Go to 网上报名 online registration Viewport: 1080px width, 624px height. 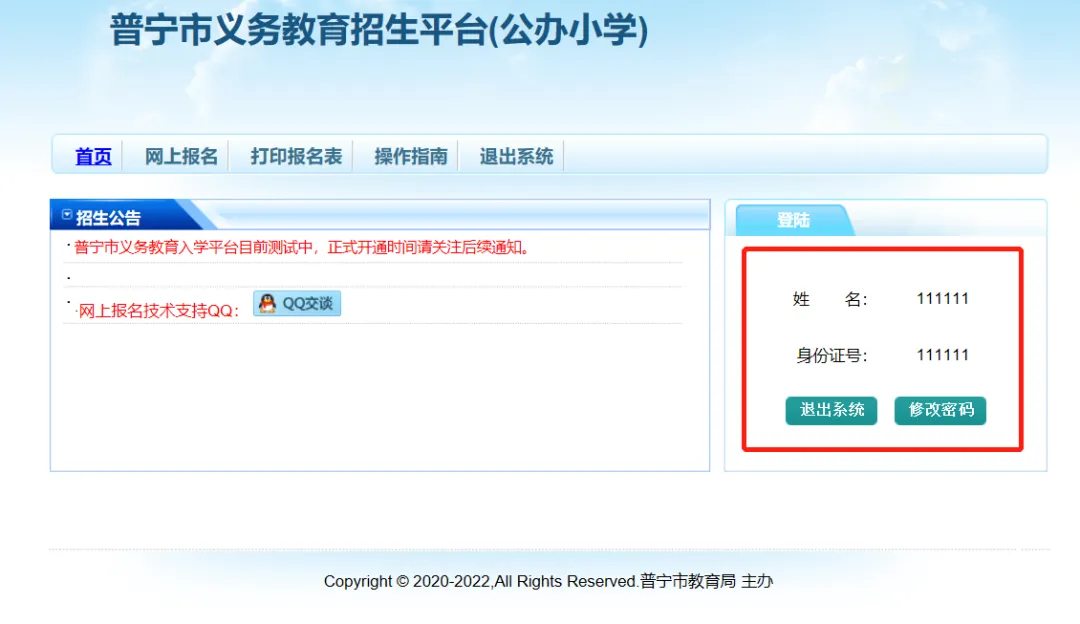point(181,156)
